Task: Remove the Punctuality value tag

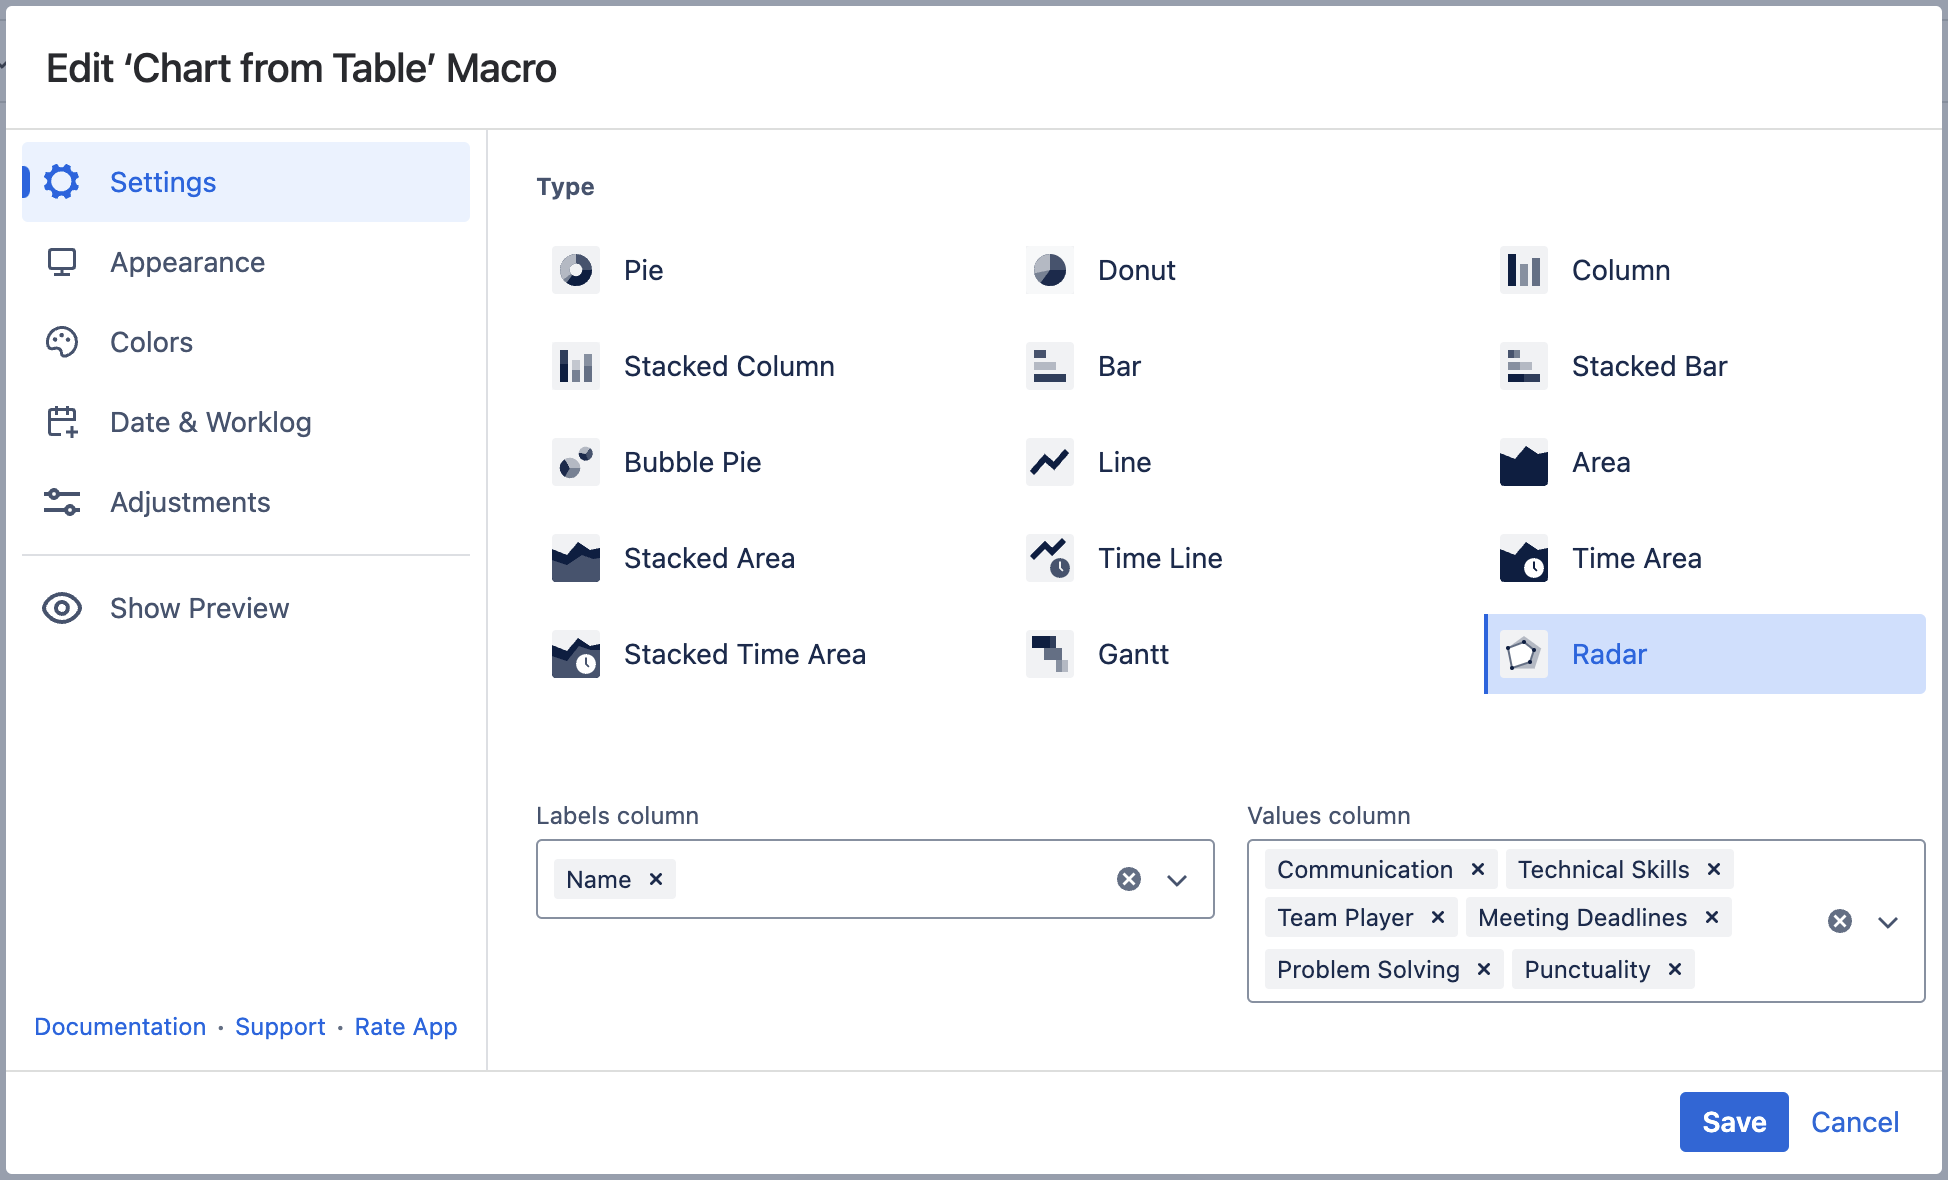Action: pos(1675,969)
